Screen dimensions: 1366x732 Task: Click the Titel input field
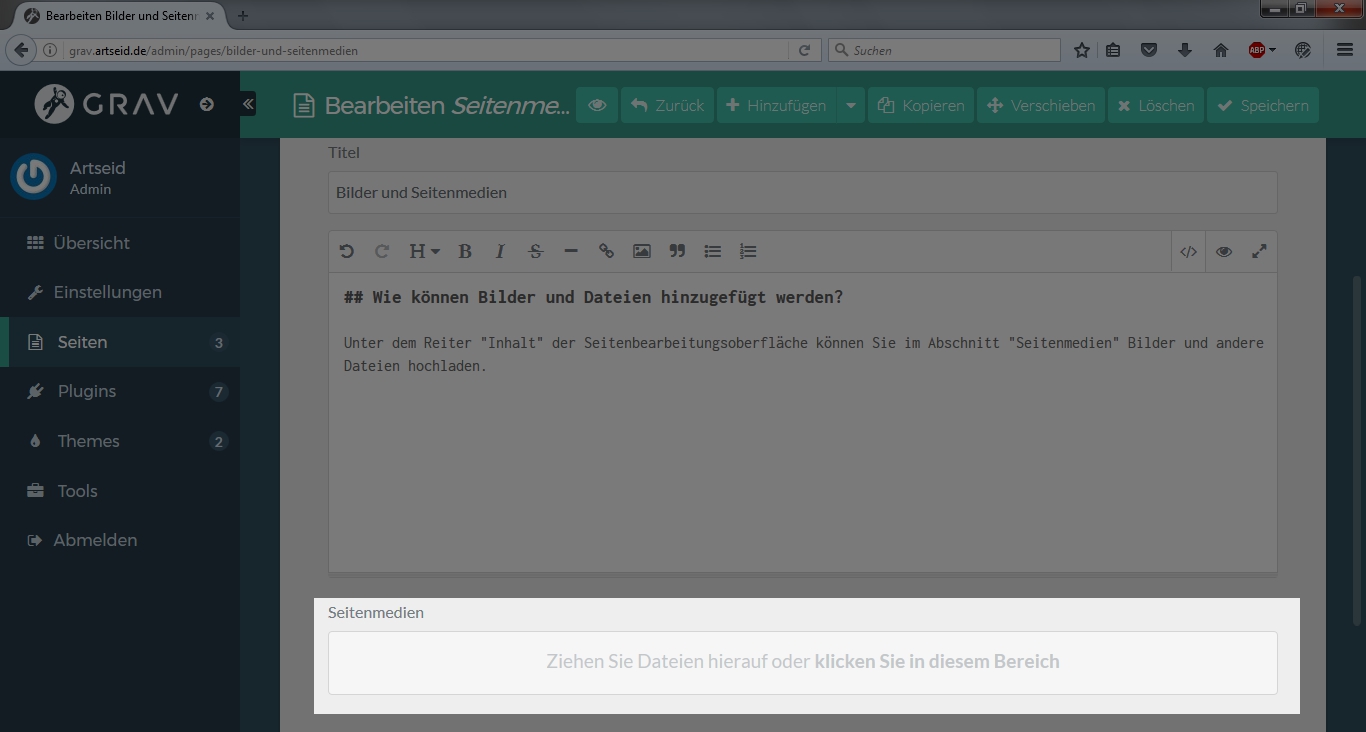(802, 192)
